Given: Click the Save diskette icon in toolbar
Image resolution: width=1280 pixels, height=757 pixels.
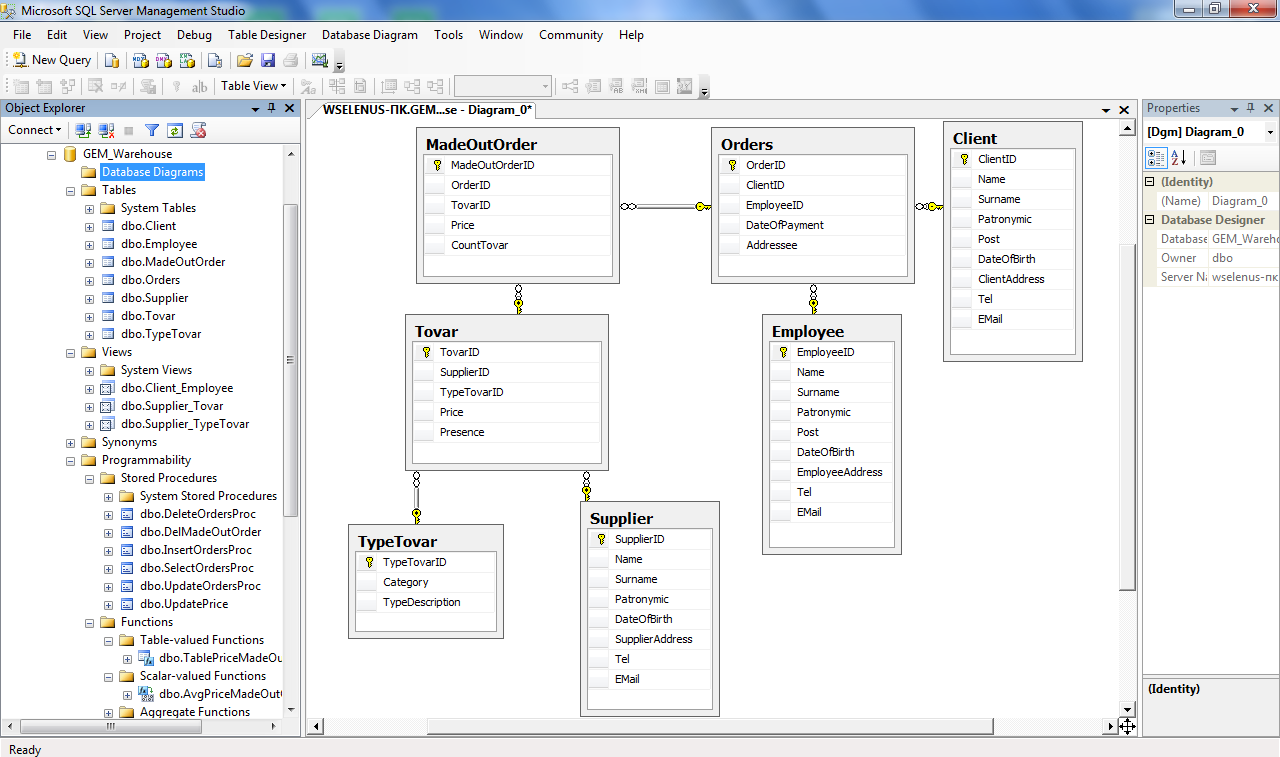Looking at the screenshot, I should tap(267, 60).
